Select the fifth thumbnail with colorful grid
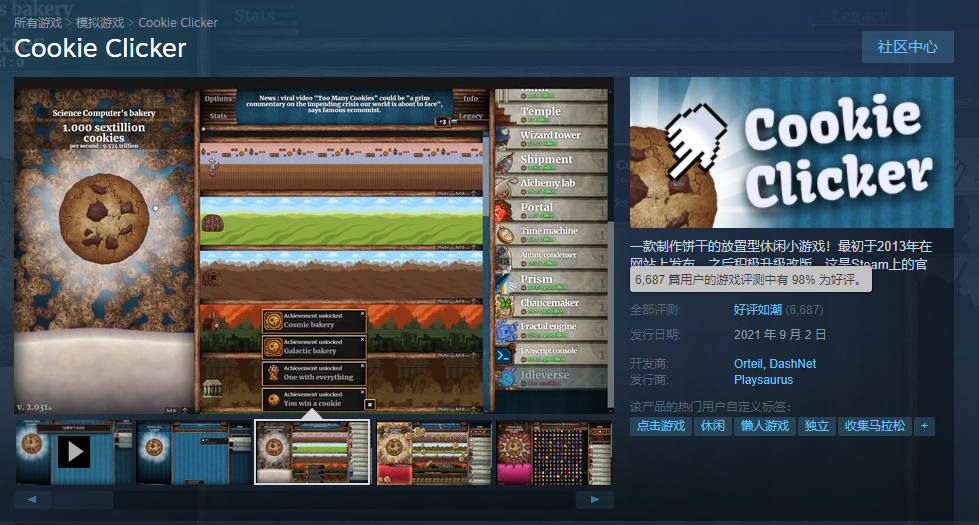The image size is (979, 525). [x=554, y=452]
